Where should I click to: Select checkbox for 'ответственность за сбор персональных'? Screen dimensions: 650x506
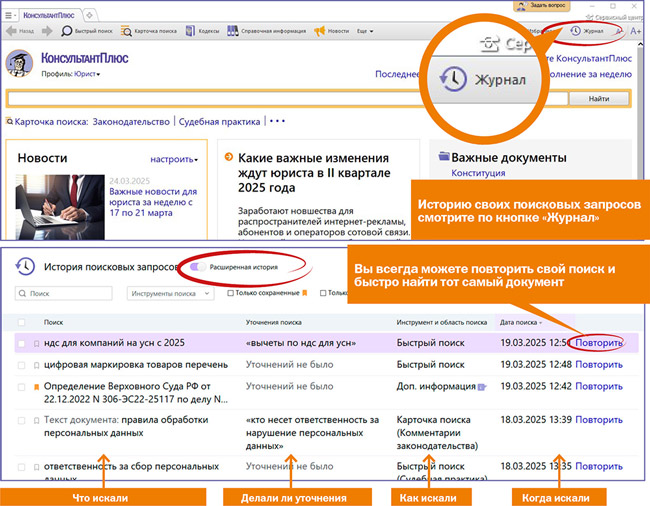click(x=22, y=467)
